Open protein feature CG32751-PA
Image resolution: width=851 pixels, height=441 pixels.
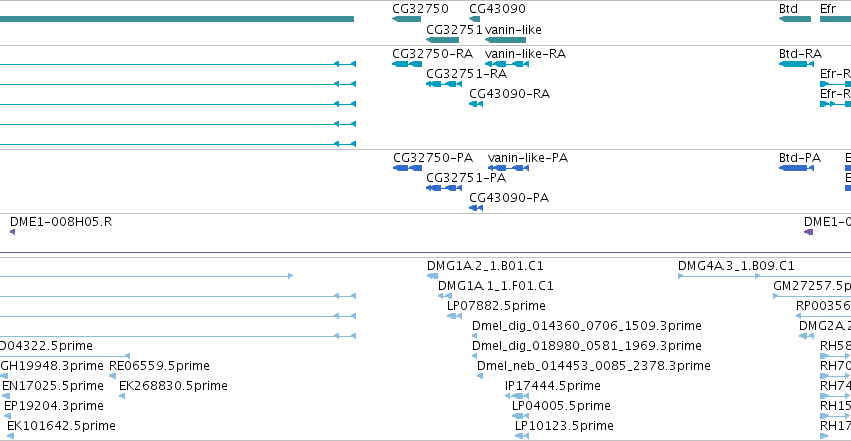466,178
